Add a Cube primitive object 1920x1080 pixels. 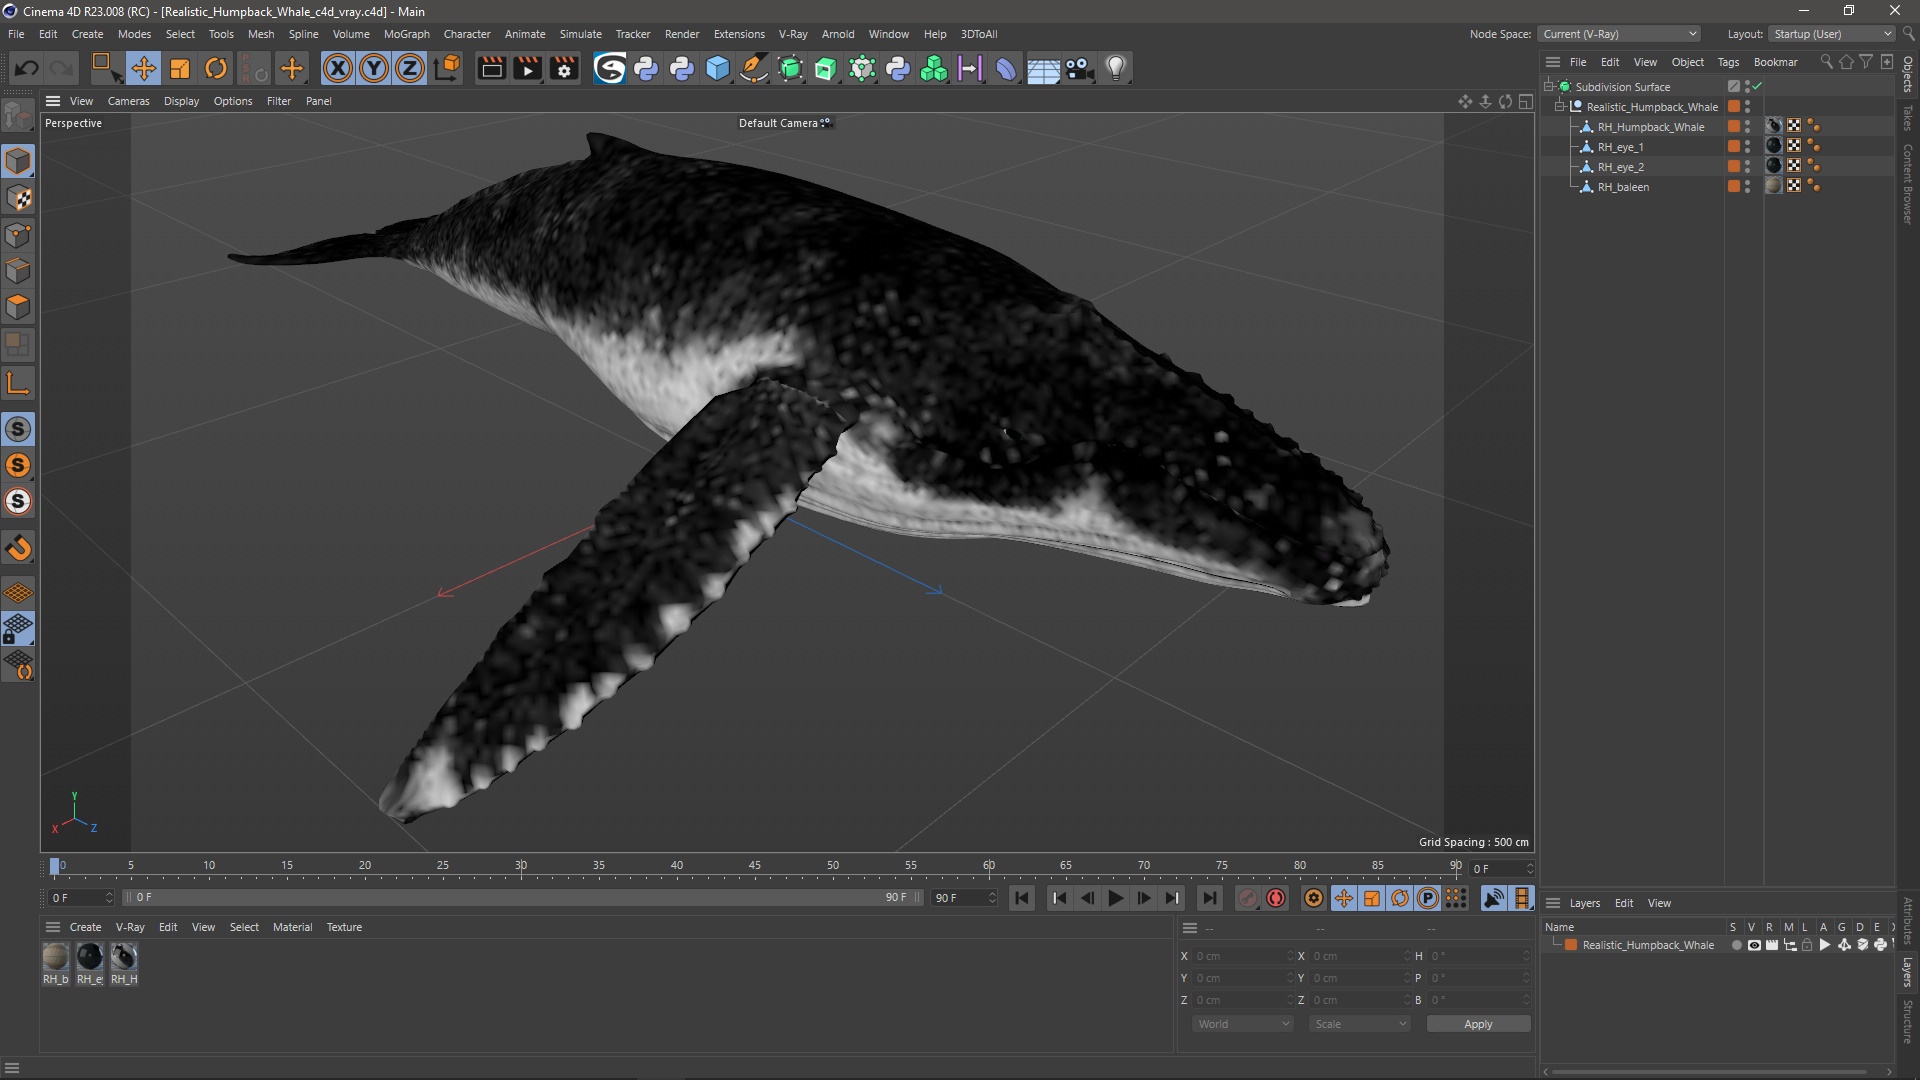click(x=718, y=68)
